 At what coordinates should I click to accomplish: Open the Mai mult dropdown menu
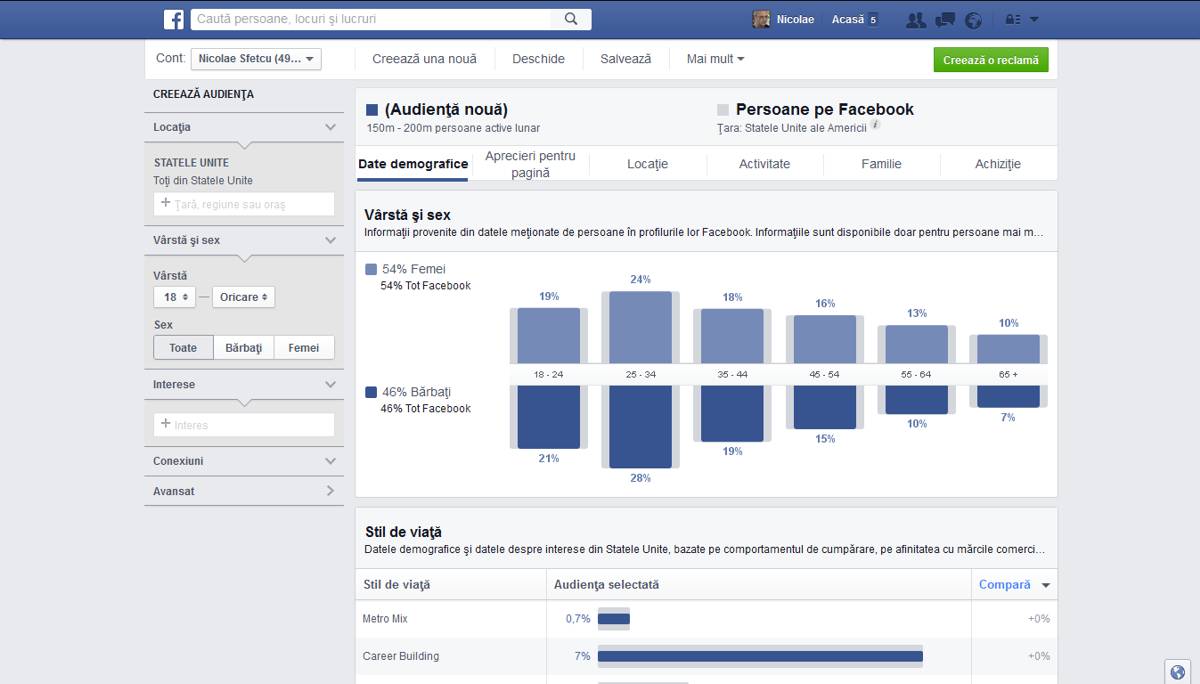coord(715,59)
